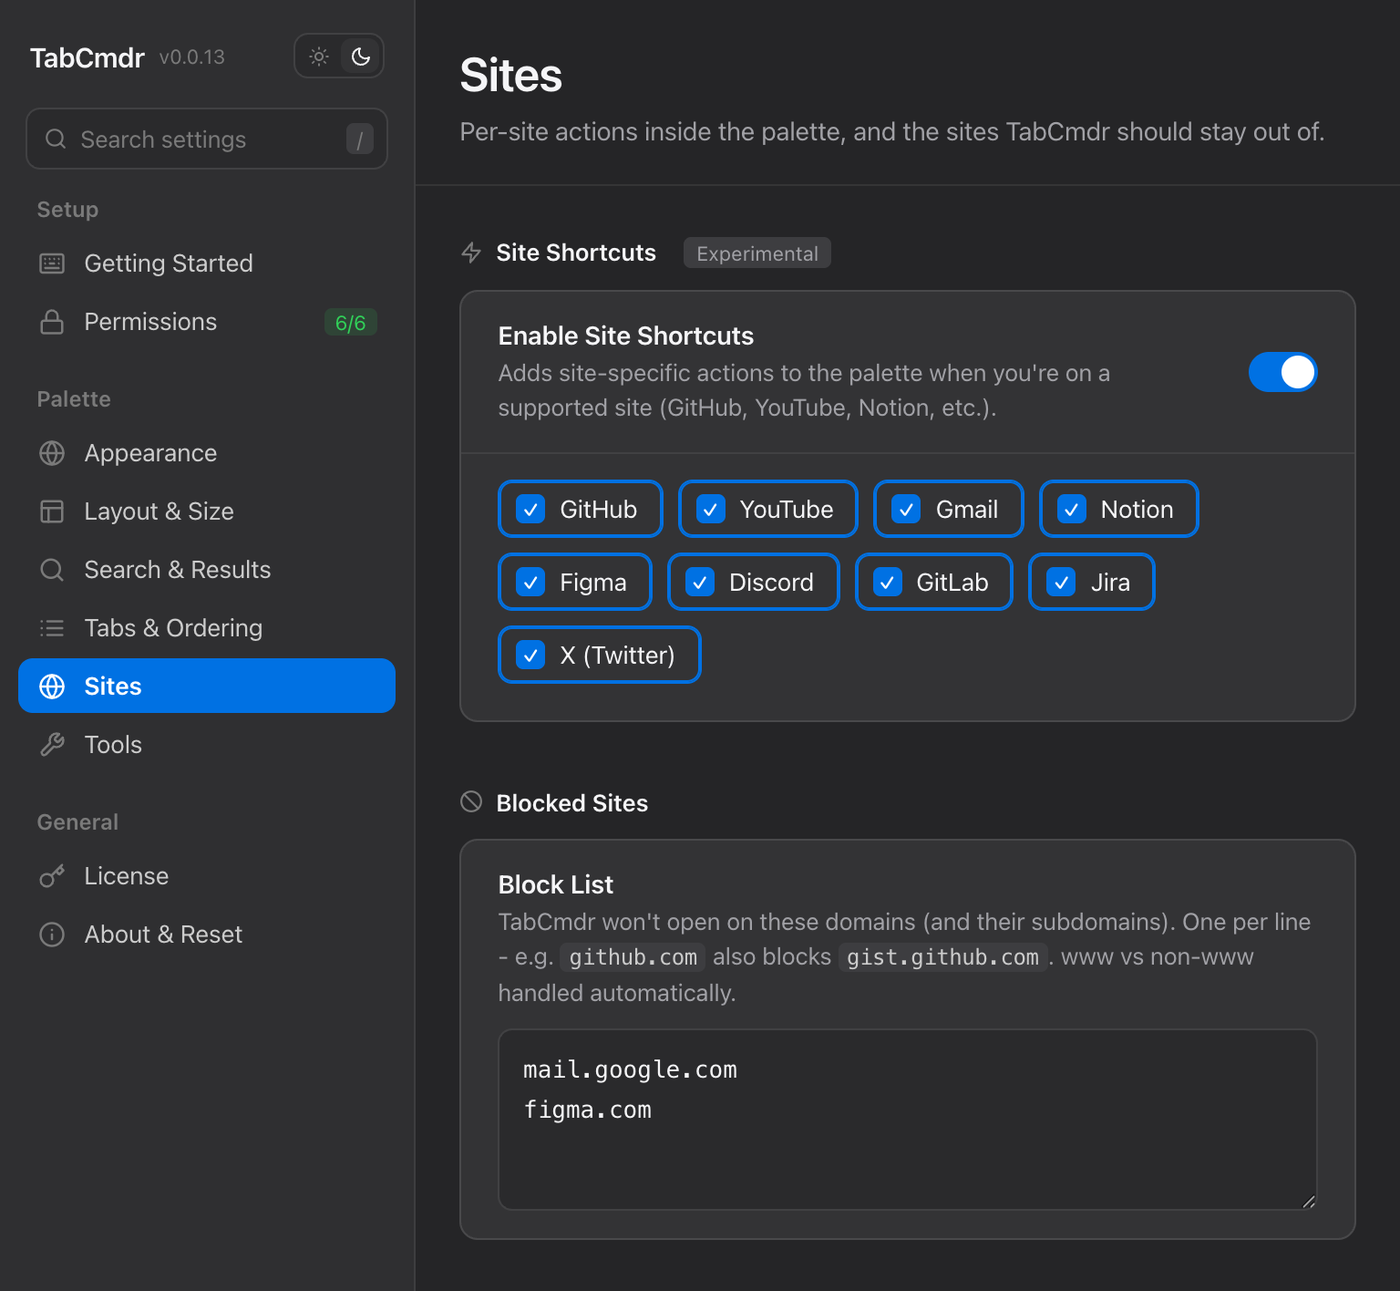
Task: Open Tabs & Ordering settings
Action: 207,628
